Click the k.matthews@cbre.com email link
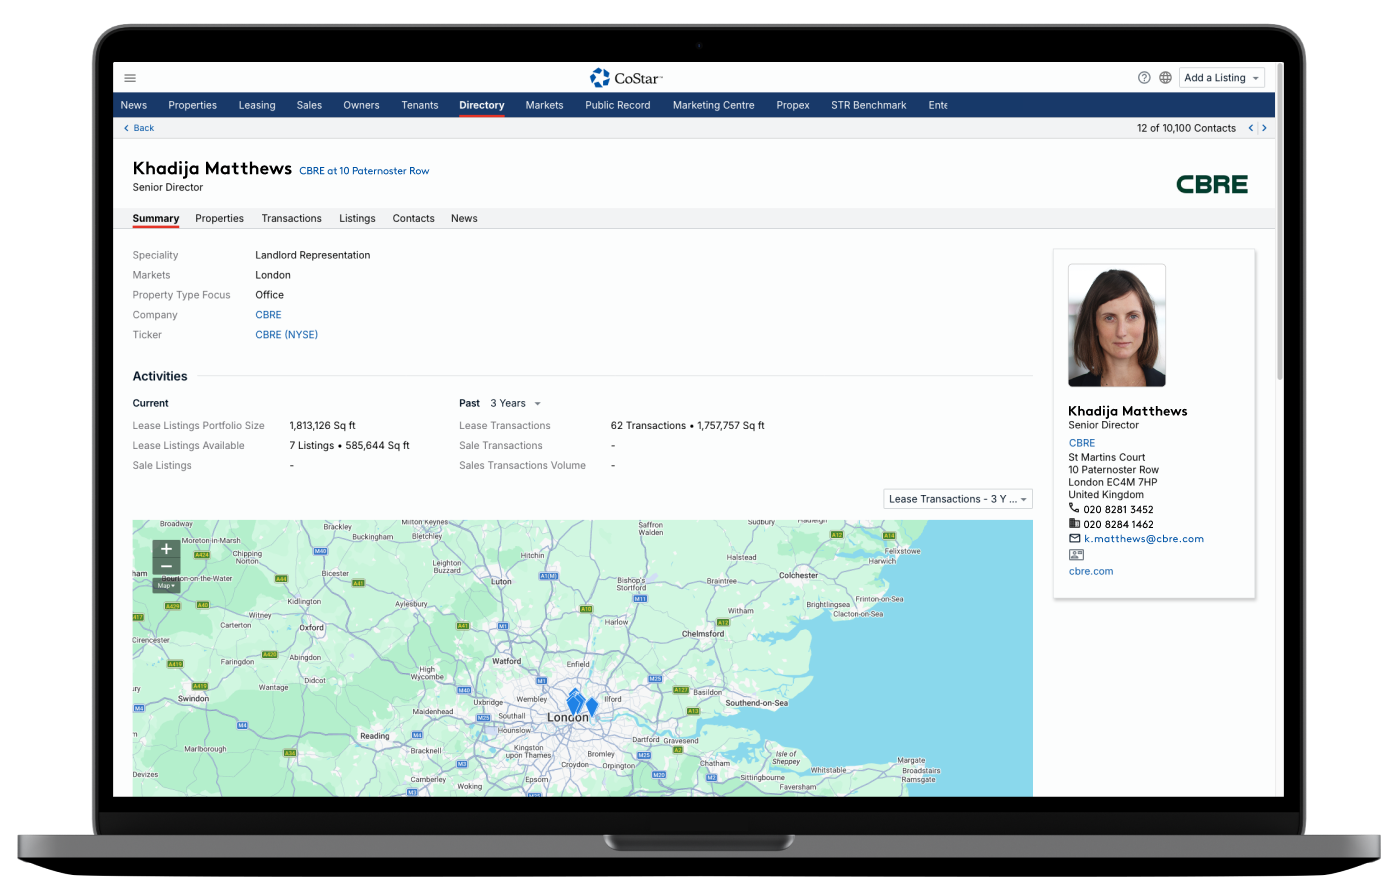This screenshot has height=894, width=1400. [1143, 539]
